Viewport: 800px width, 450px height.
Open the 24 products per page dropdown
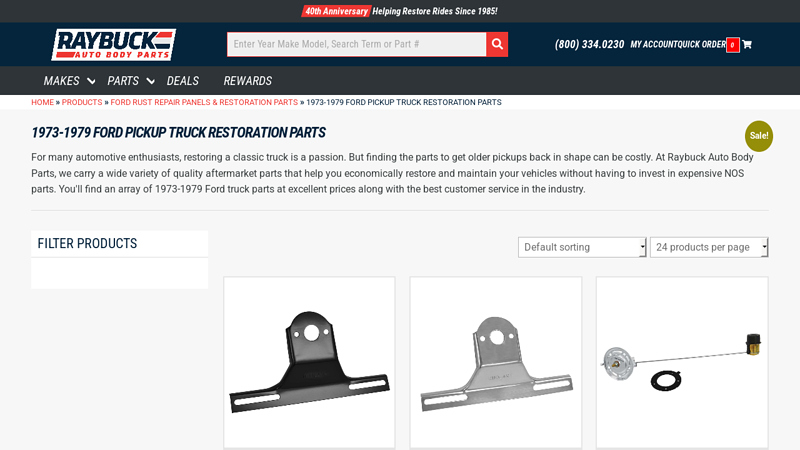tap(709, 247)
